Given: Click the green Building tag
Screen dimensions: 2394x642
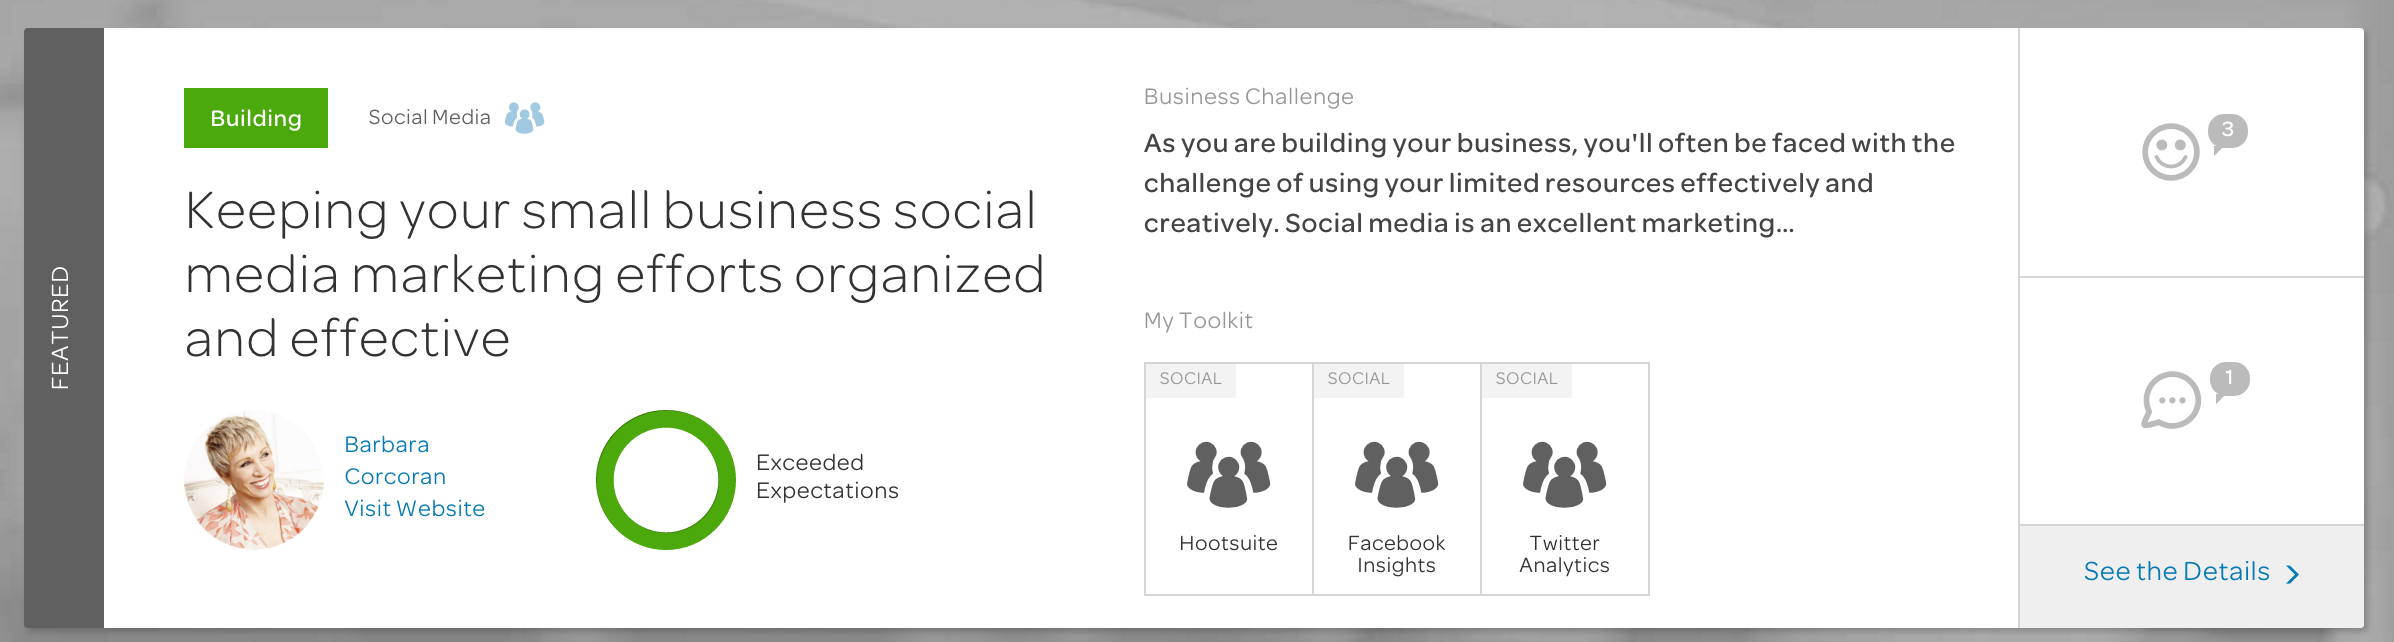Looking at the screenshot, I should click(x=256, y=118).
